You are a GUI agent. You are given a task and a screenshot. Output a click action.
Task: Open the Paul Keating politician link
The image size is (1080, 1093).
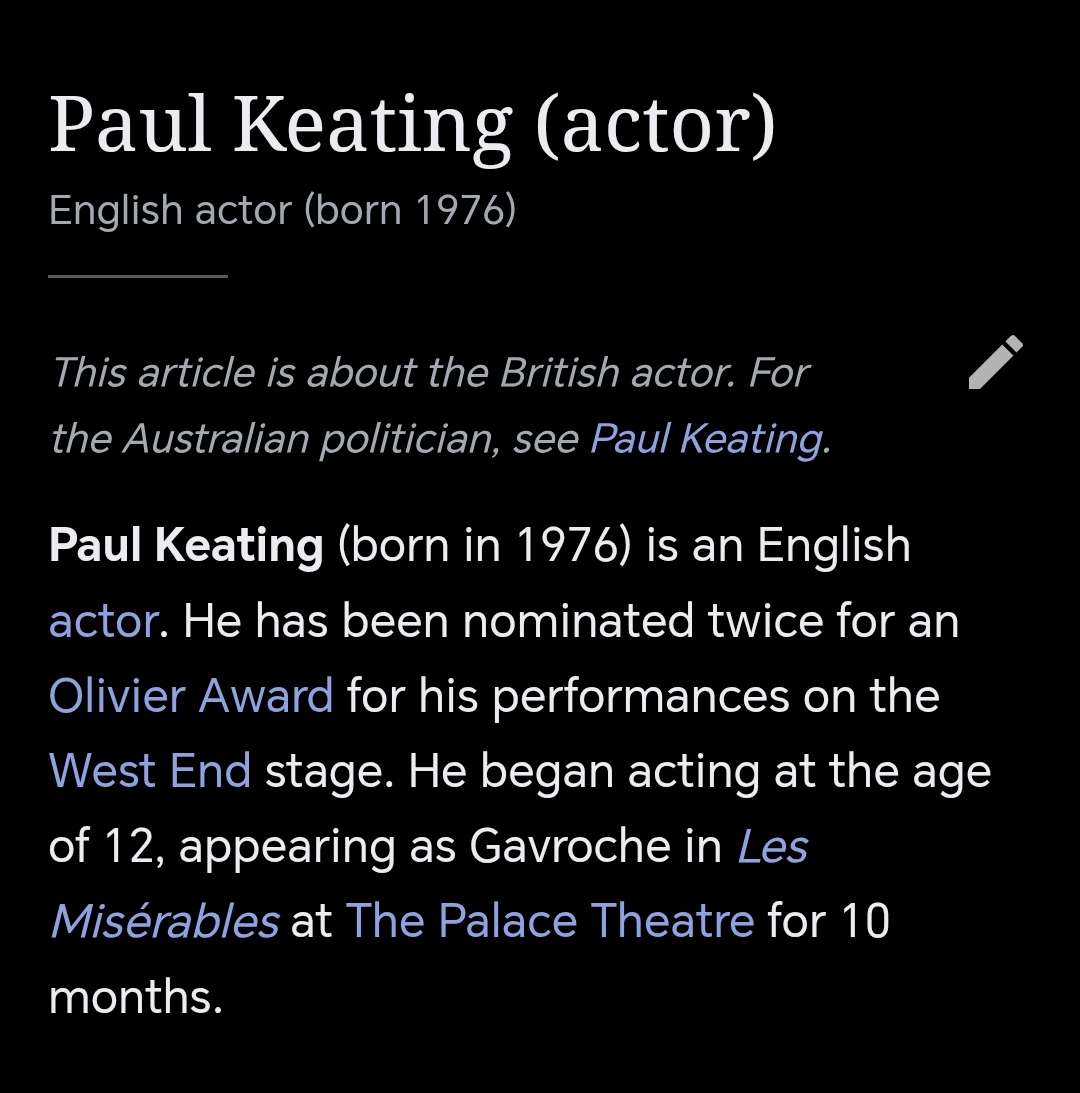(x=707, y=440)
